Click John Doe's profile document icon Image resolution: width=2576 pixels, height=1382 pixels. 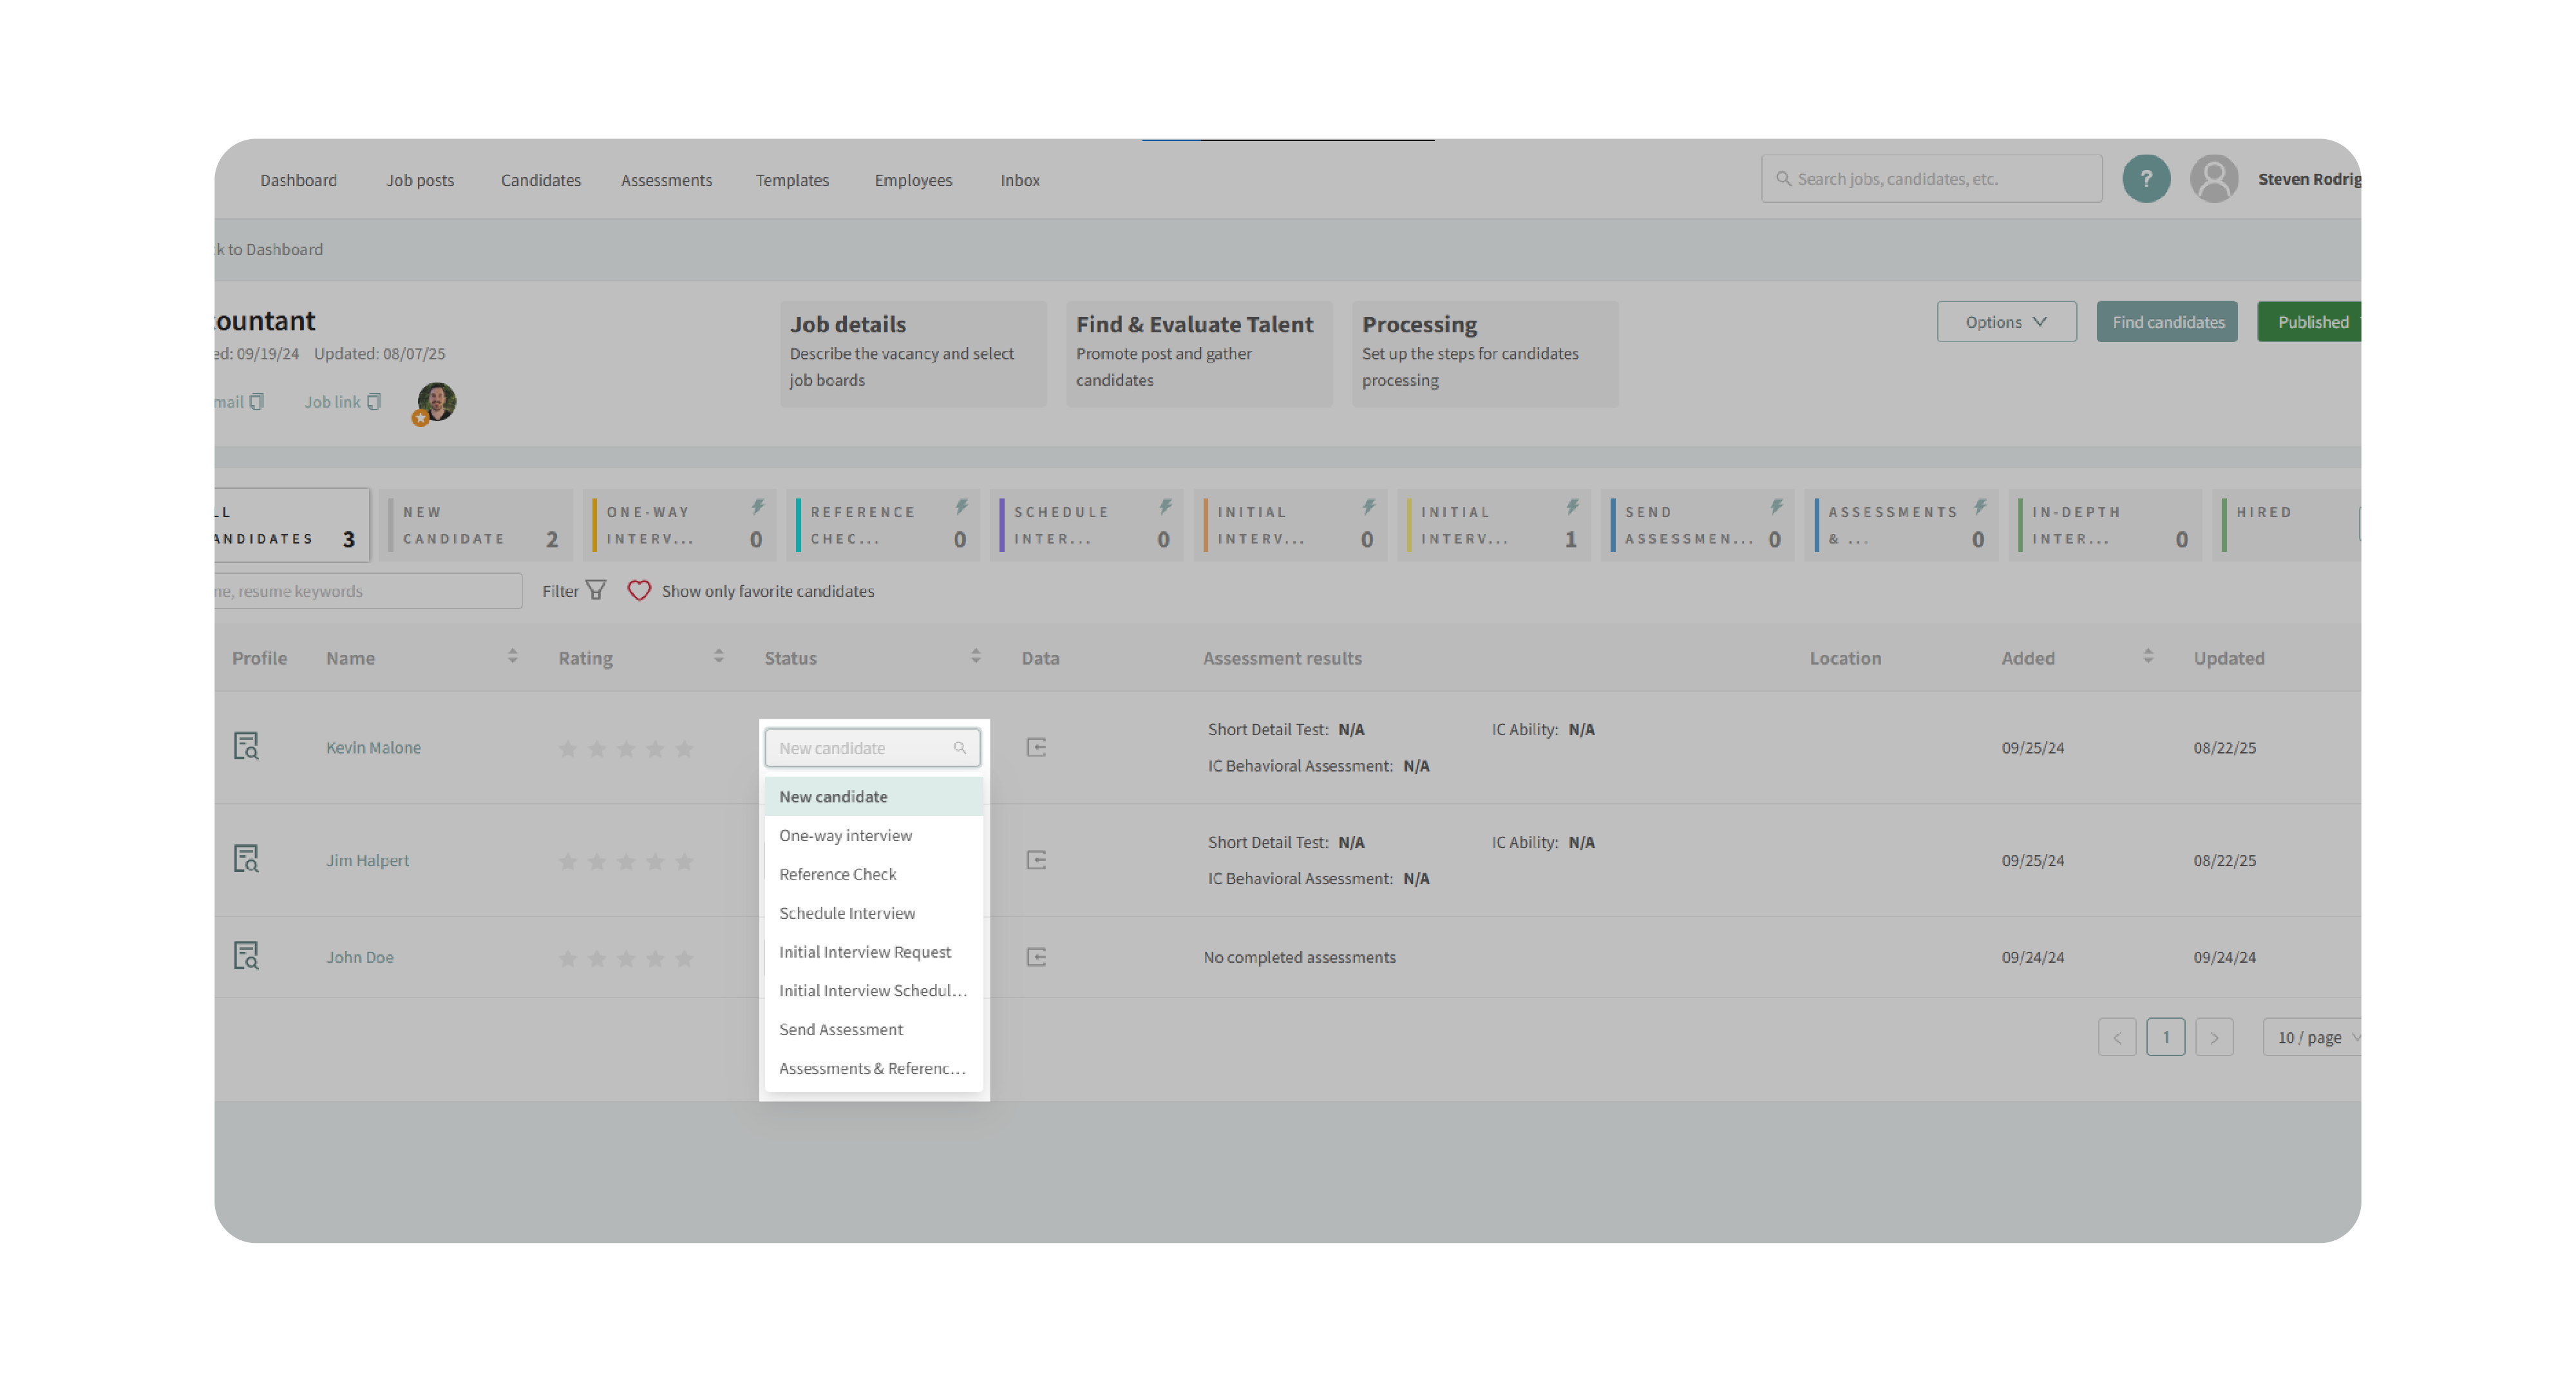(246, 956)
